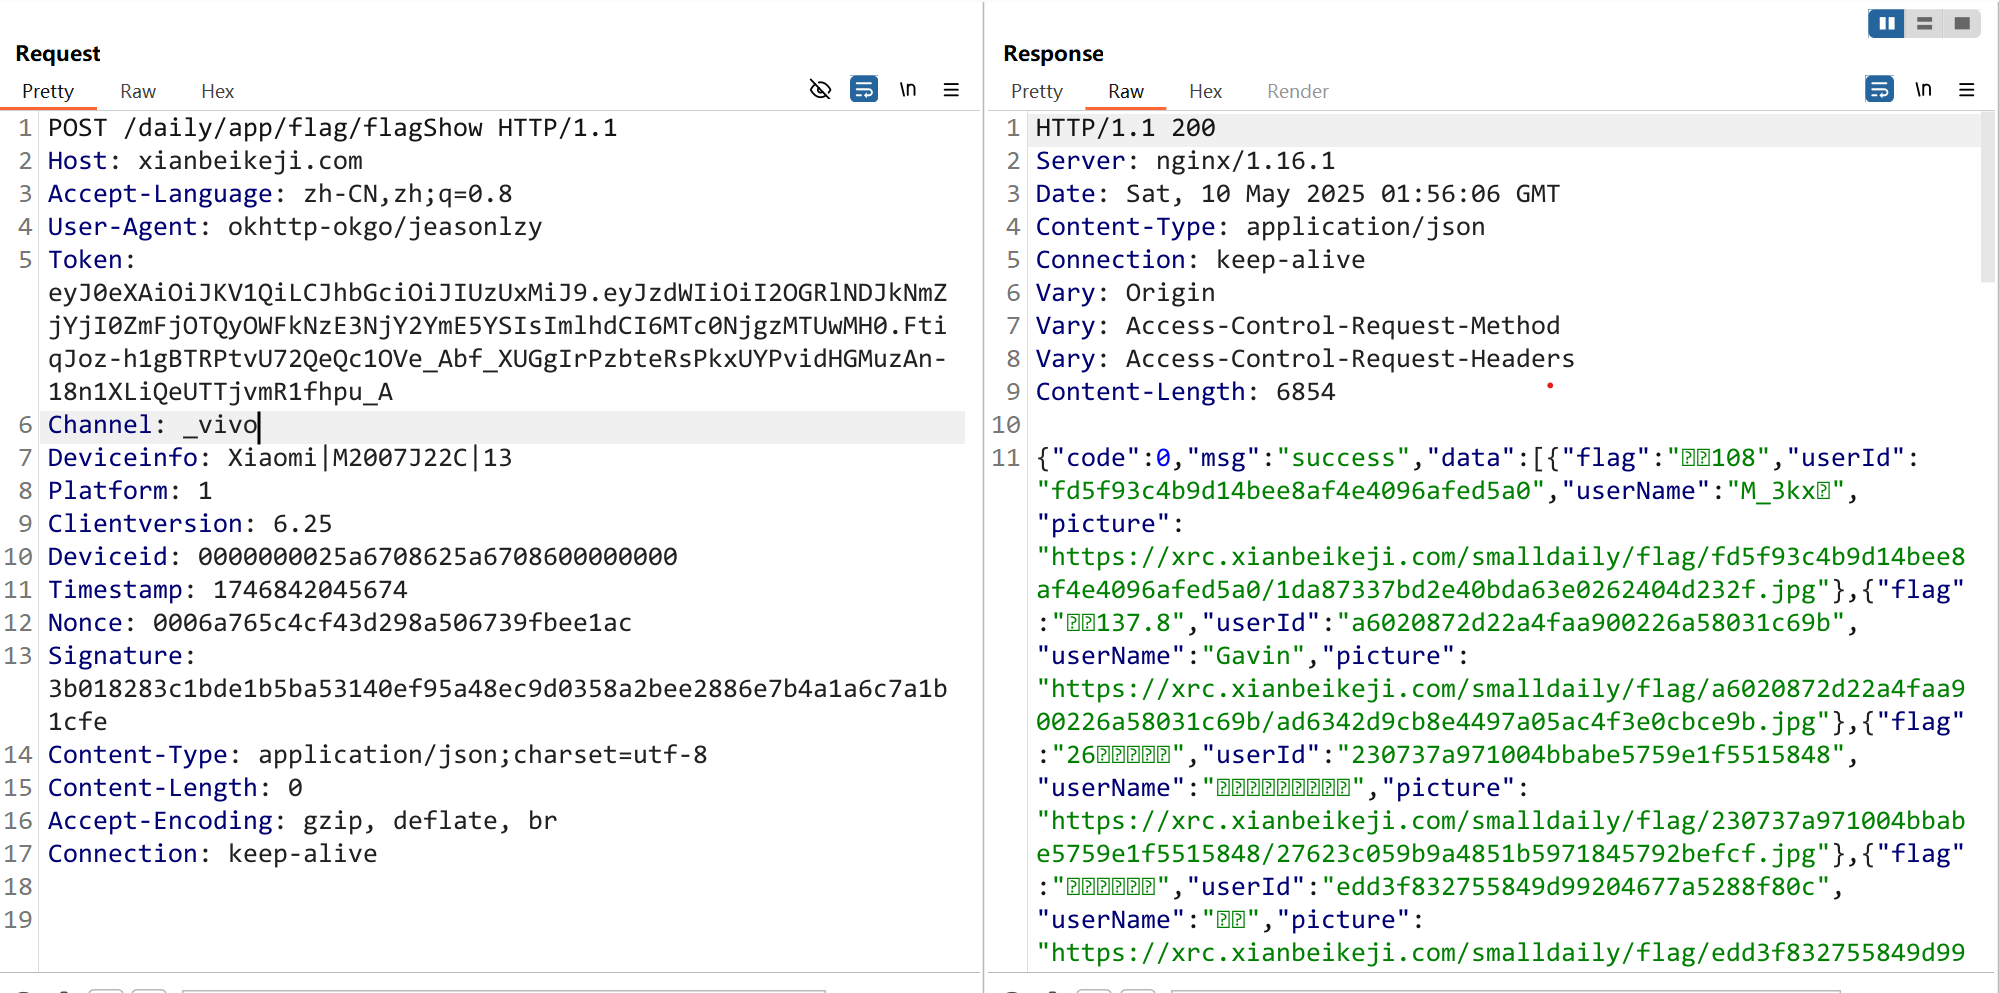Switch to the Request Raw tab
Screen dimensions: 1999x993
(138, 91)
